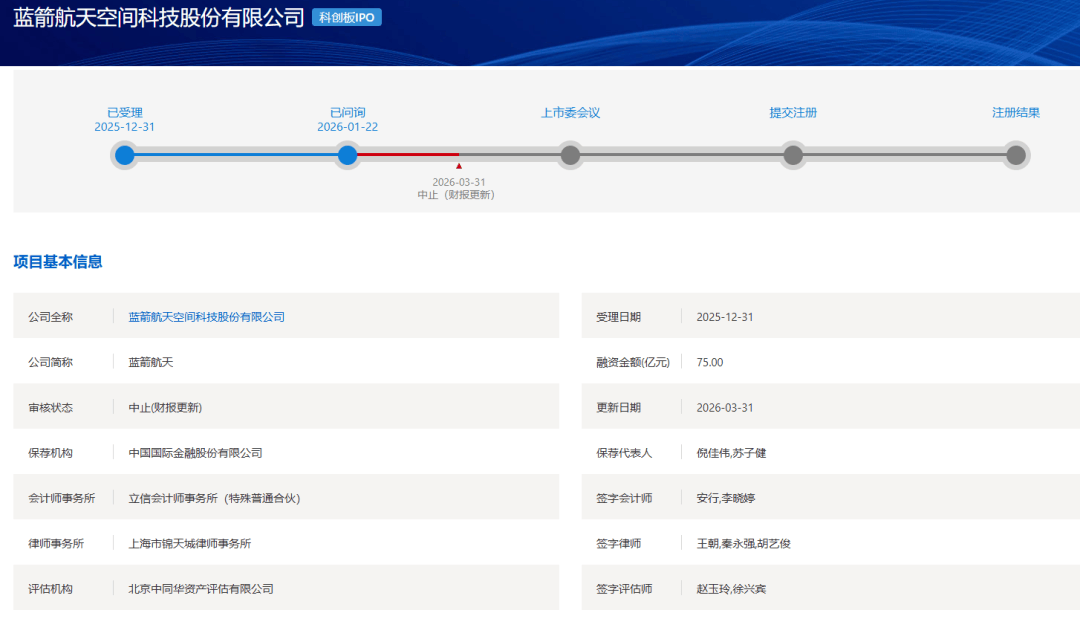Click the 中止（财报更新）text under the timeline
The image size is (1080, 636).
(456, 195)
